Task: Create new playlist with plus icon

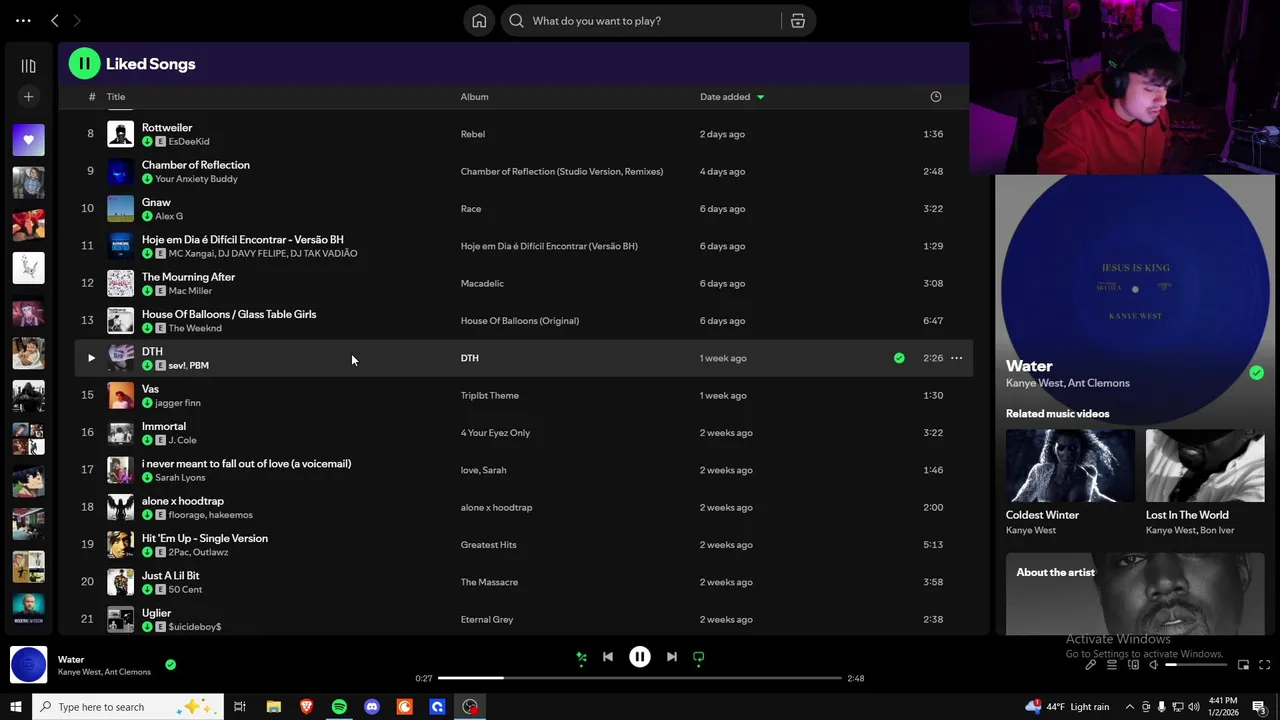Action: click(x=28, y=96)
